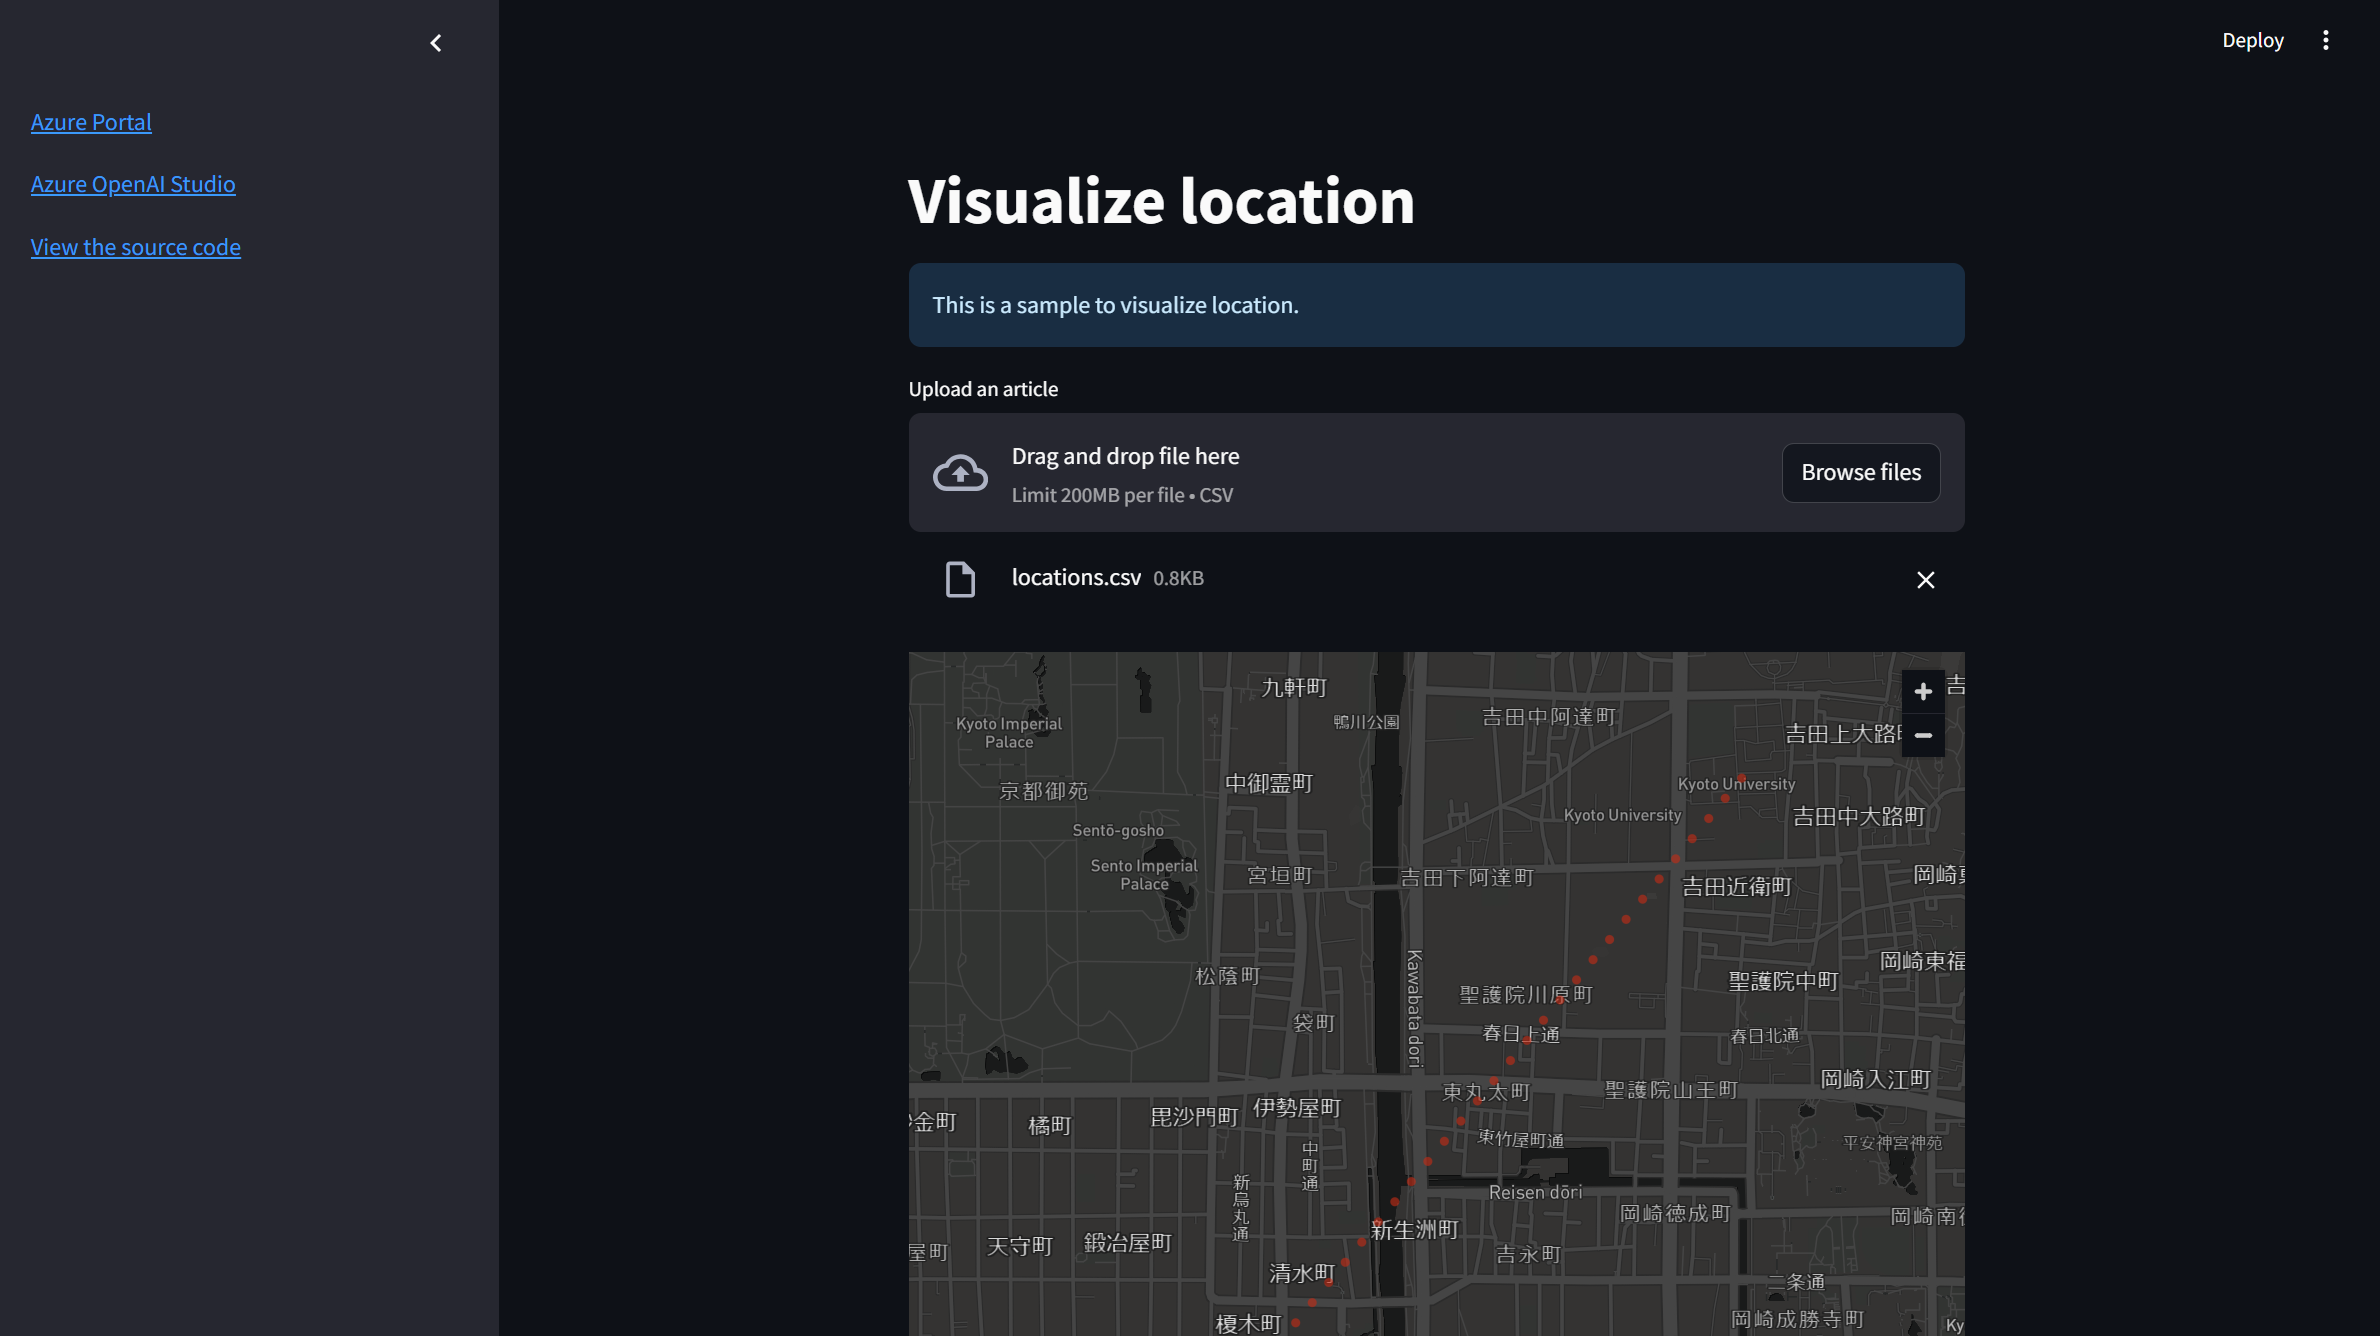Click the Visualize location heading
Screen dimensions: 2380x1336
tap(1161, 200)
